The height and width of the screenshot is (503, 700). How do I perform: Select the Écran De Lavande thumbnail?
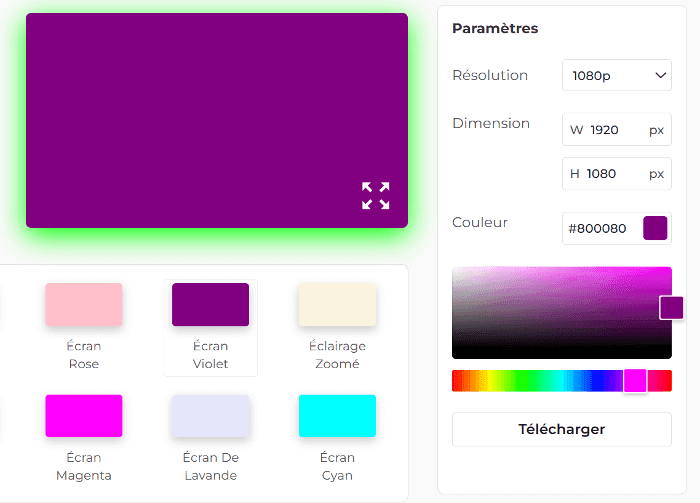click(210, 416)
